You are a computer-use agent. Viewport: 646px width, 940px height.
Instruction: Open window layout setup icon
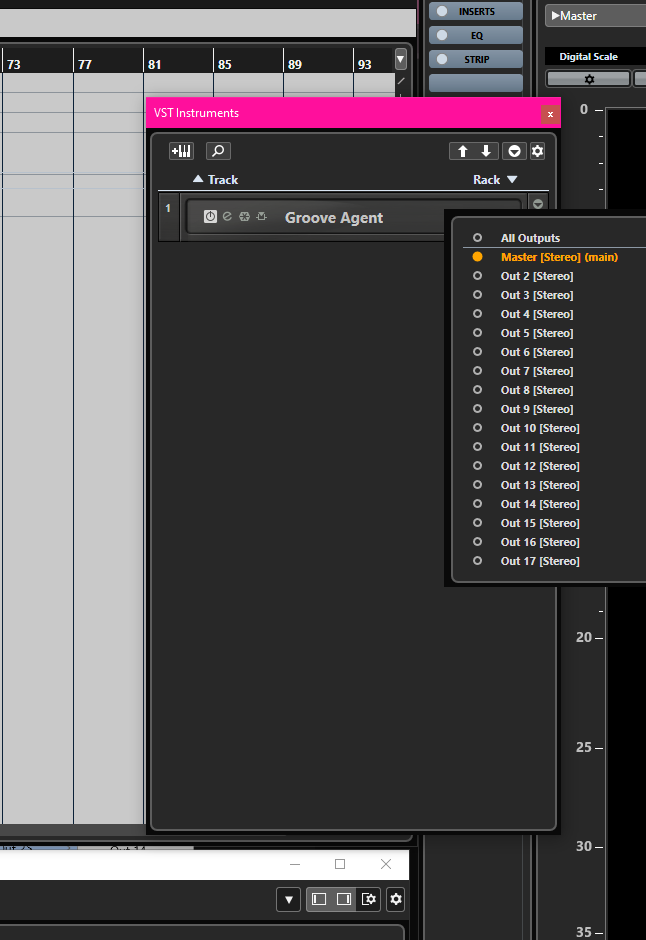[369, 899]
